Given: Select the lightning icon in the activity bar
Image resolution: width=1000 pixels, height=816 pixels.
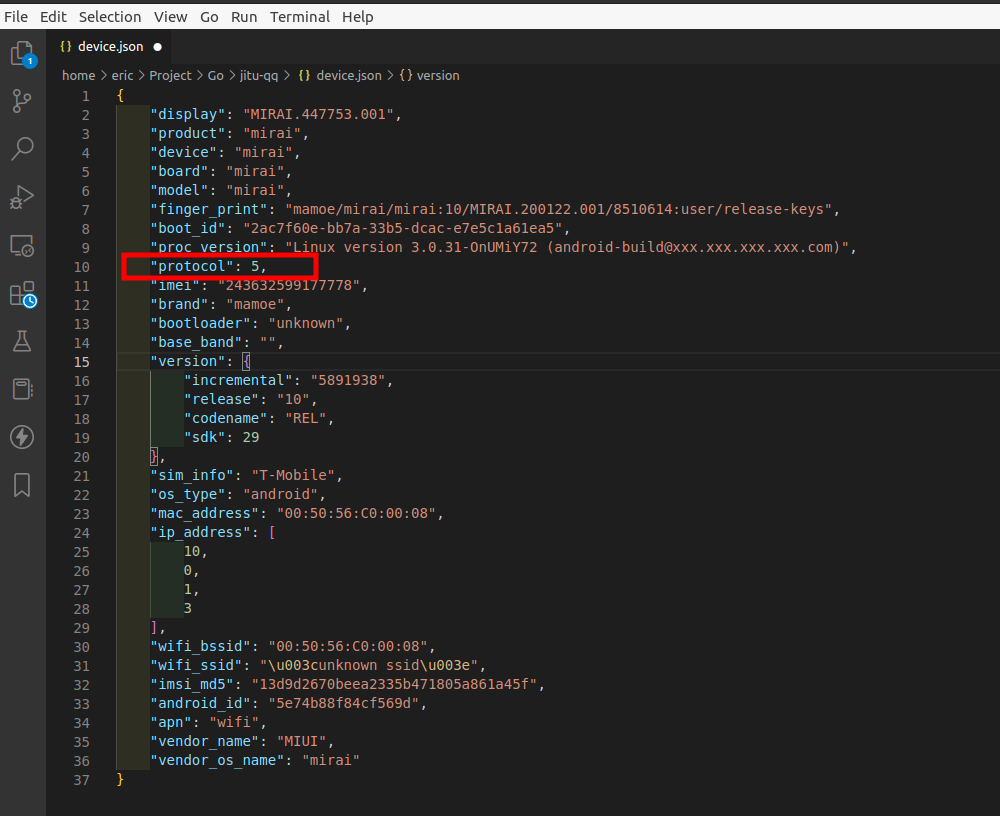Looking at the screenshot, I should point(21,437).
